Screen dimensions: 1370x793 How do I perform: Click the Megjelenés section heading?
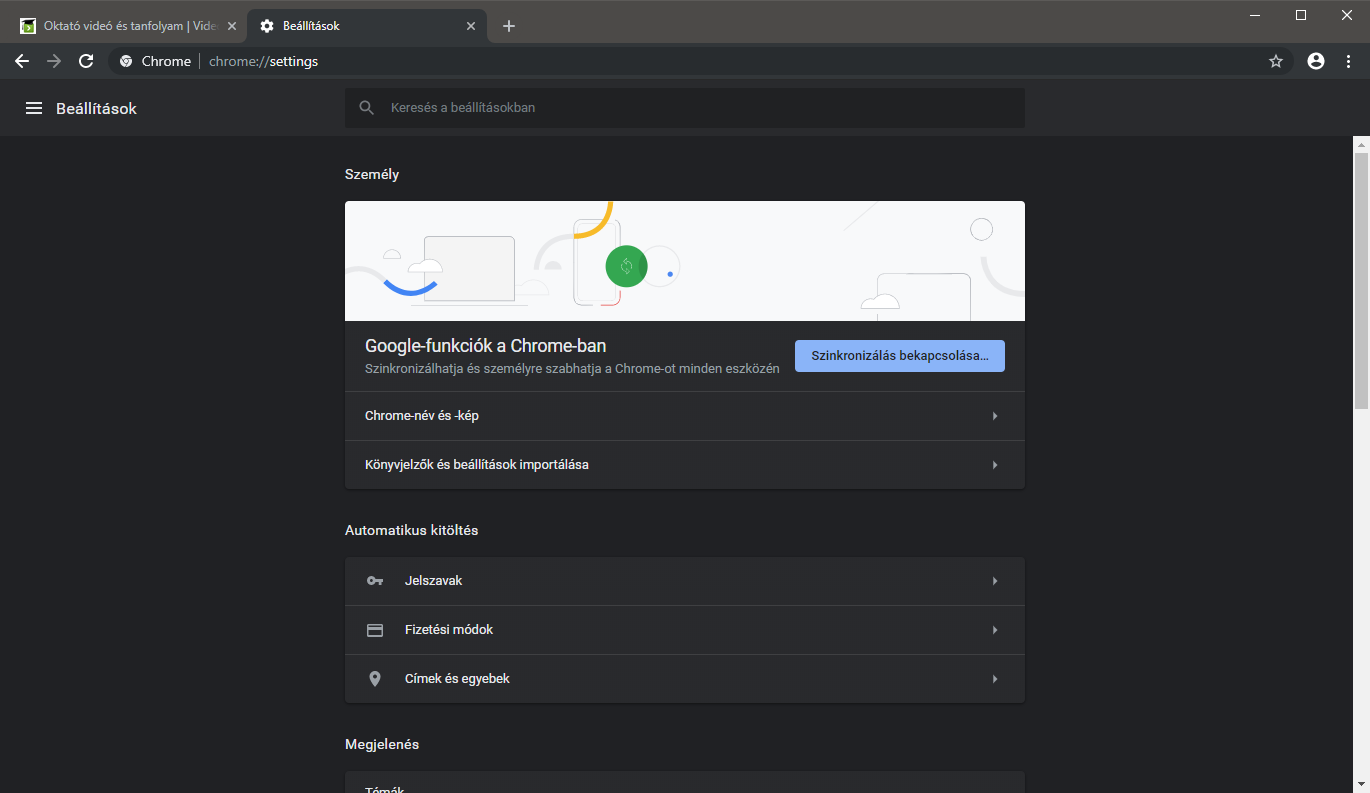point(382,745)
